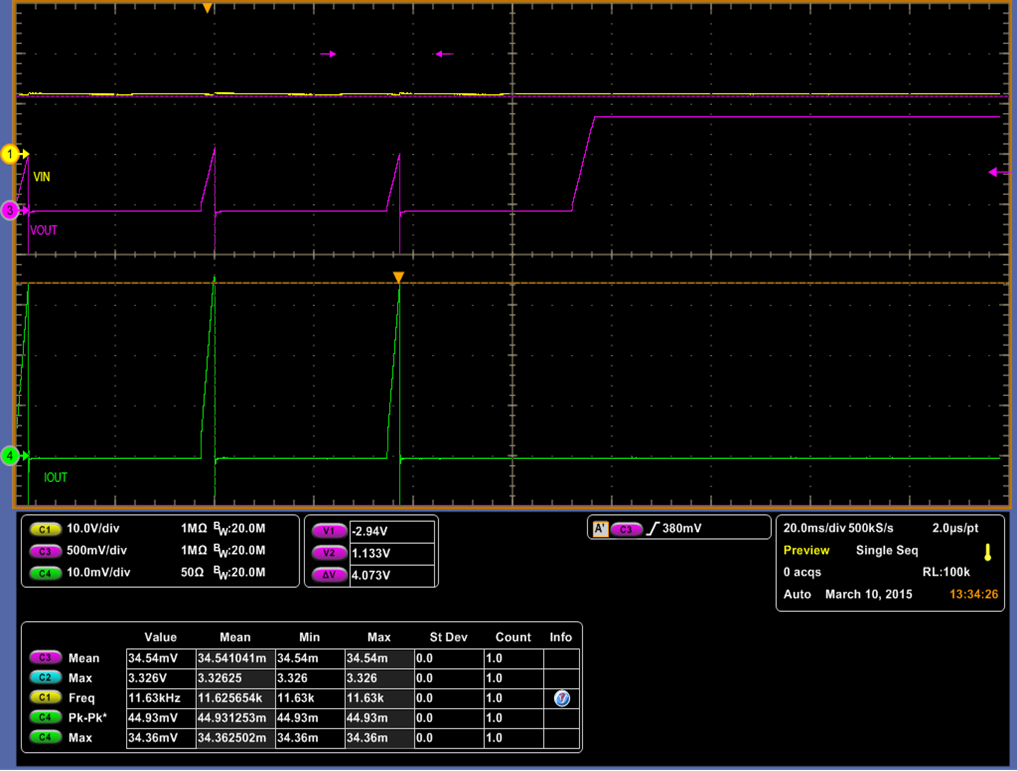Click the yellow channel 1 ground marker
The width and height of the screenshot is (1017, 771).
pos(12,154)
